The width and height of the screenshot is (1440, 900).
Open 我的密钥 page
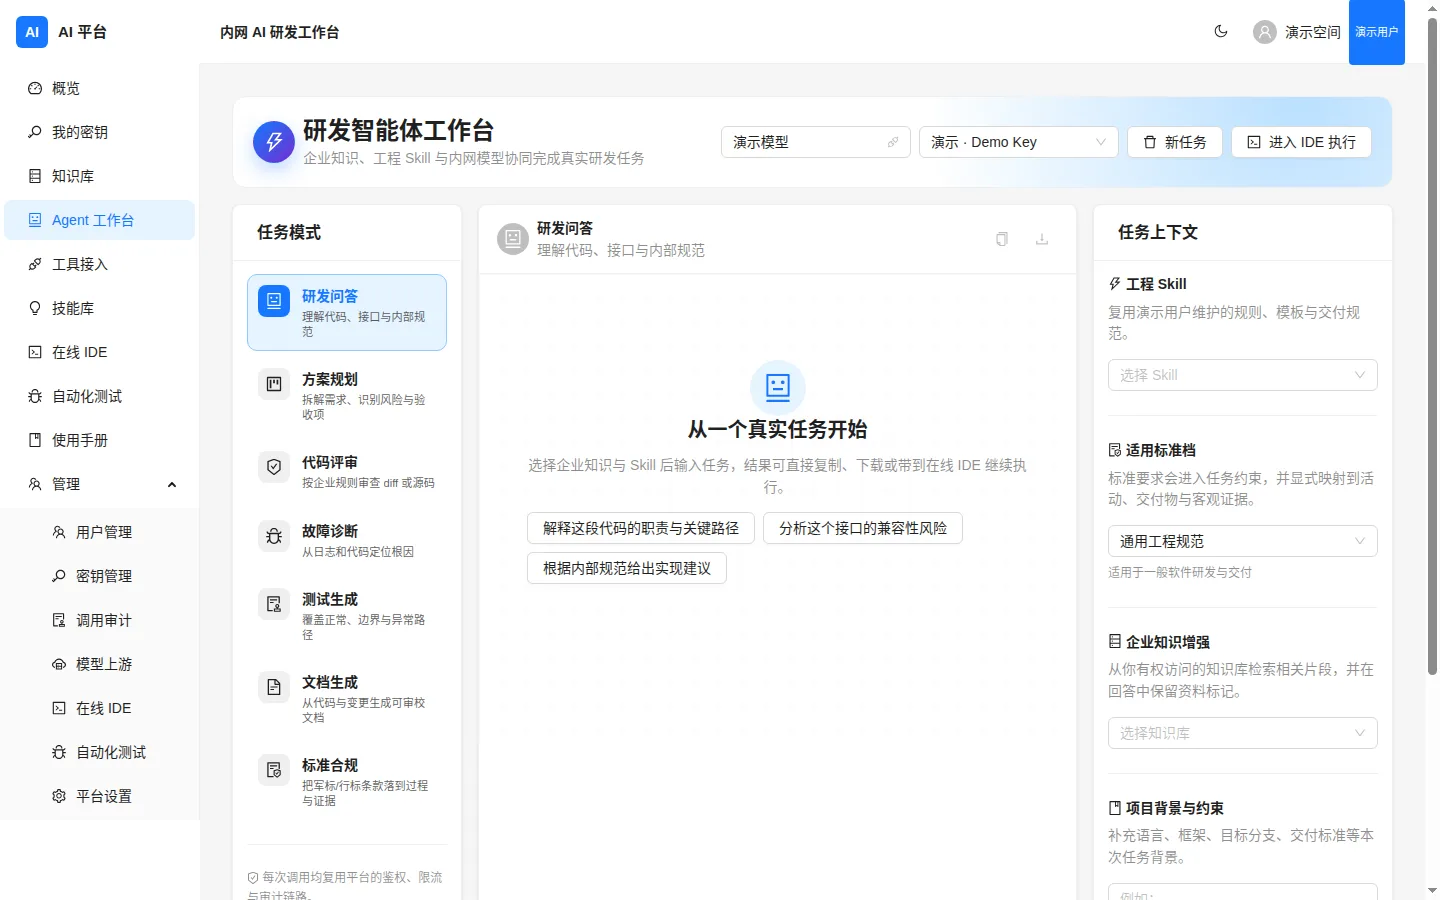[x=99, y=132]
